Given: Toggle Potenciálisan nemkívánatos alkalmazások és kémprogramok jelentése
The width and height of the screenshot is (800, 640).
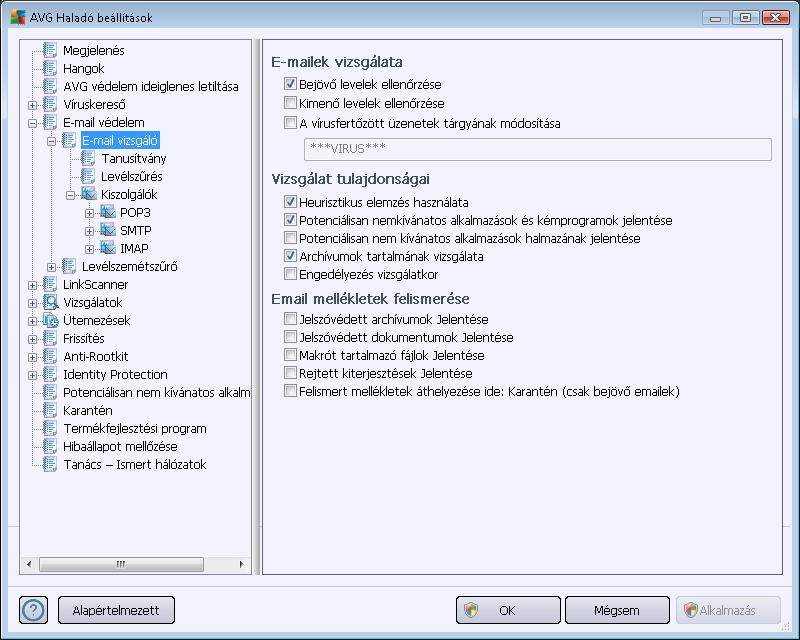Looking at the screenshot, I should (x=290, y=220).
